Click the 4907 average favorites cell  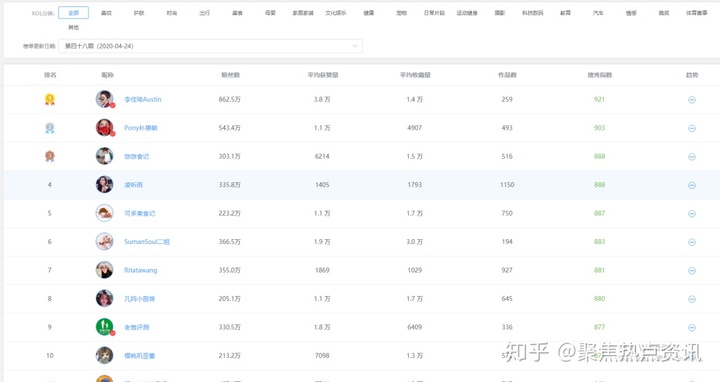point(414,128)
